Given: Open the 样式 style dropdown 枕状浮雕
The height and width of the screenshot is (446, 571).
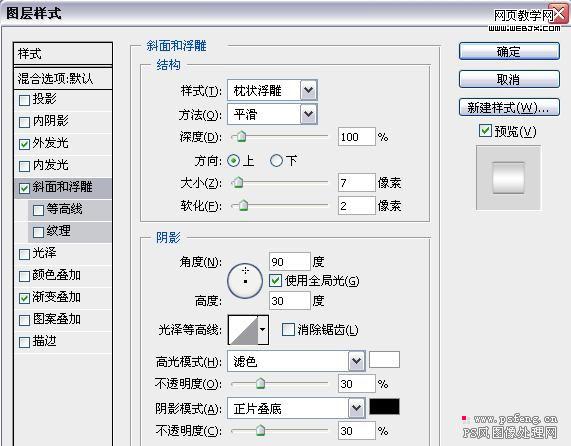Looking at the screenshot, I should point(272,90).
